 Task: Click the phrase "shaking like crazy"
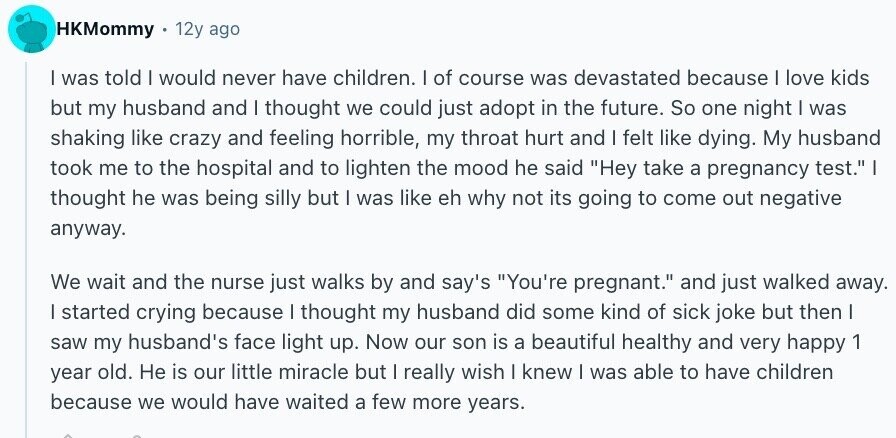click(x=120, y=135)
